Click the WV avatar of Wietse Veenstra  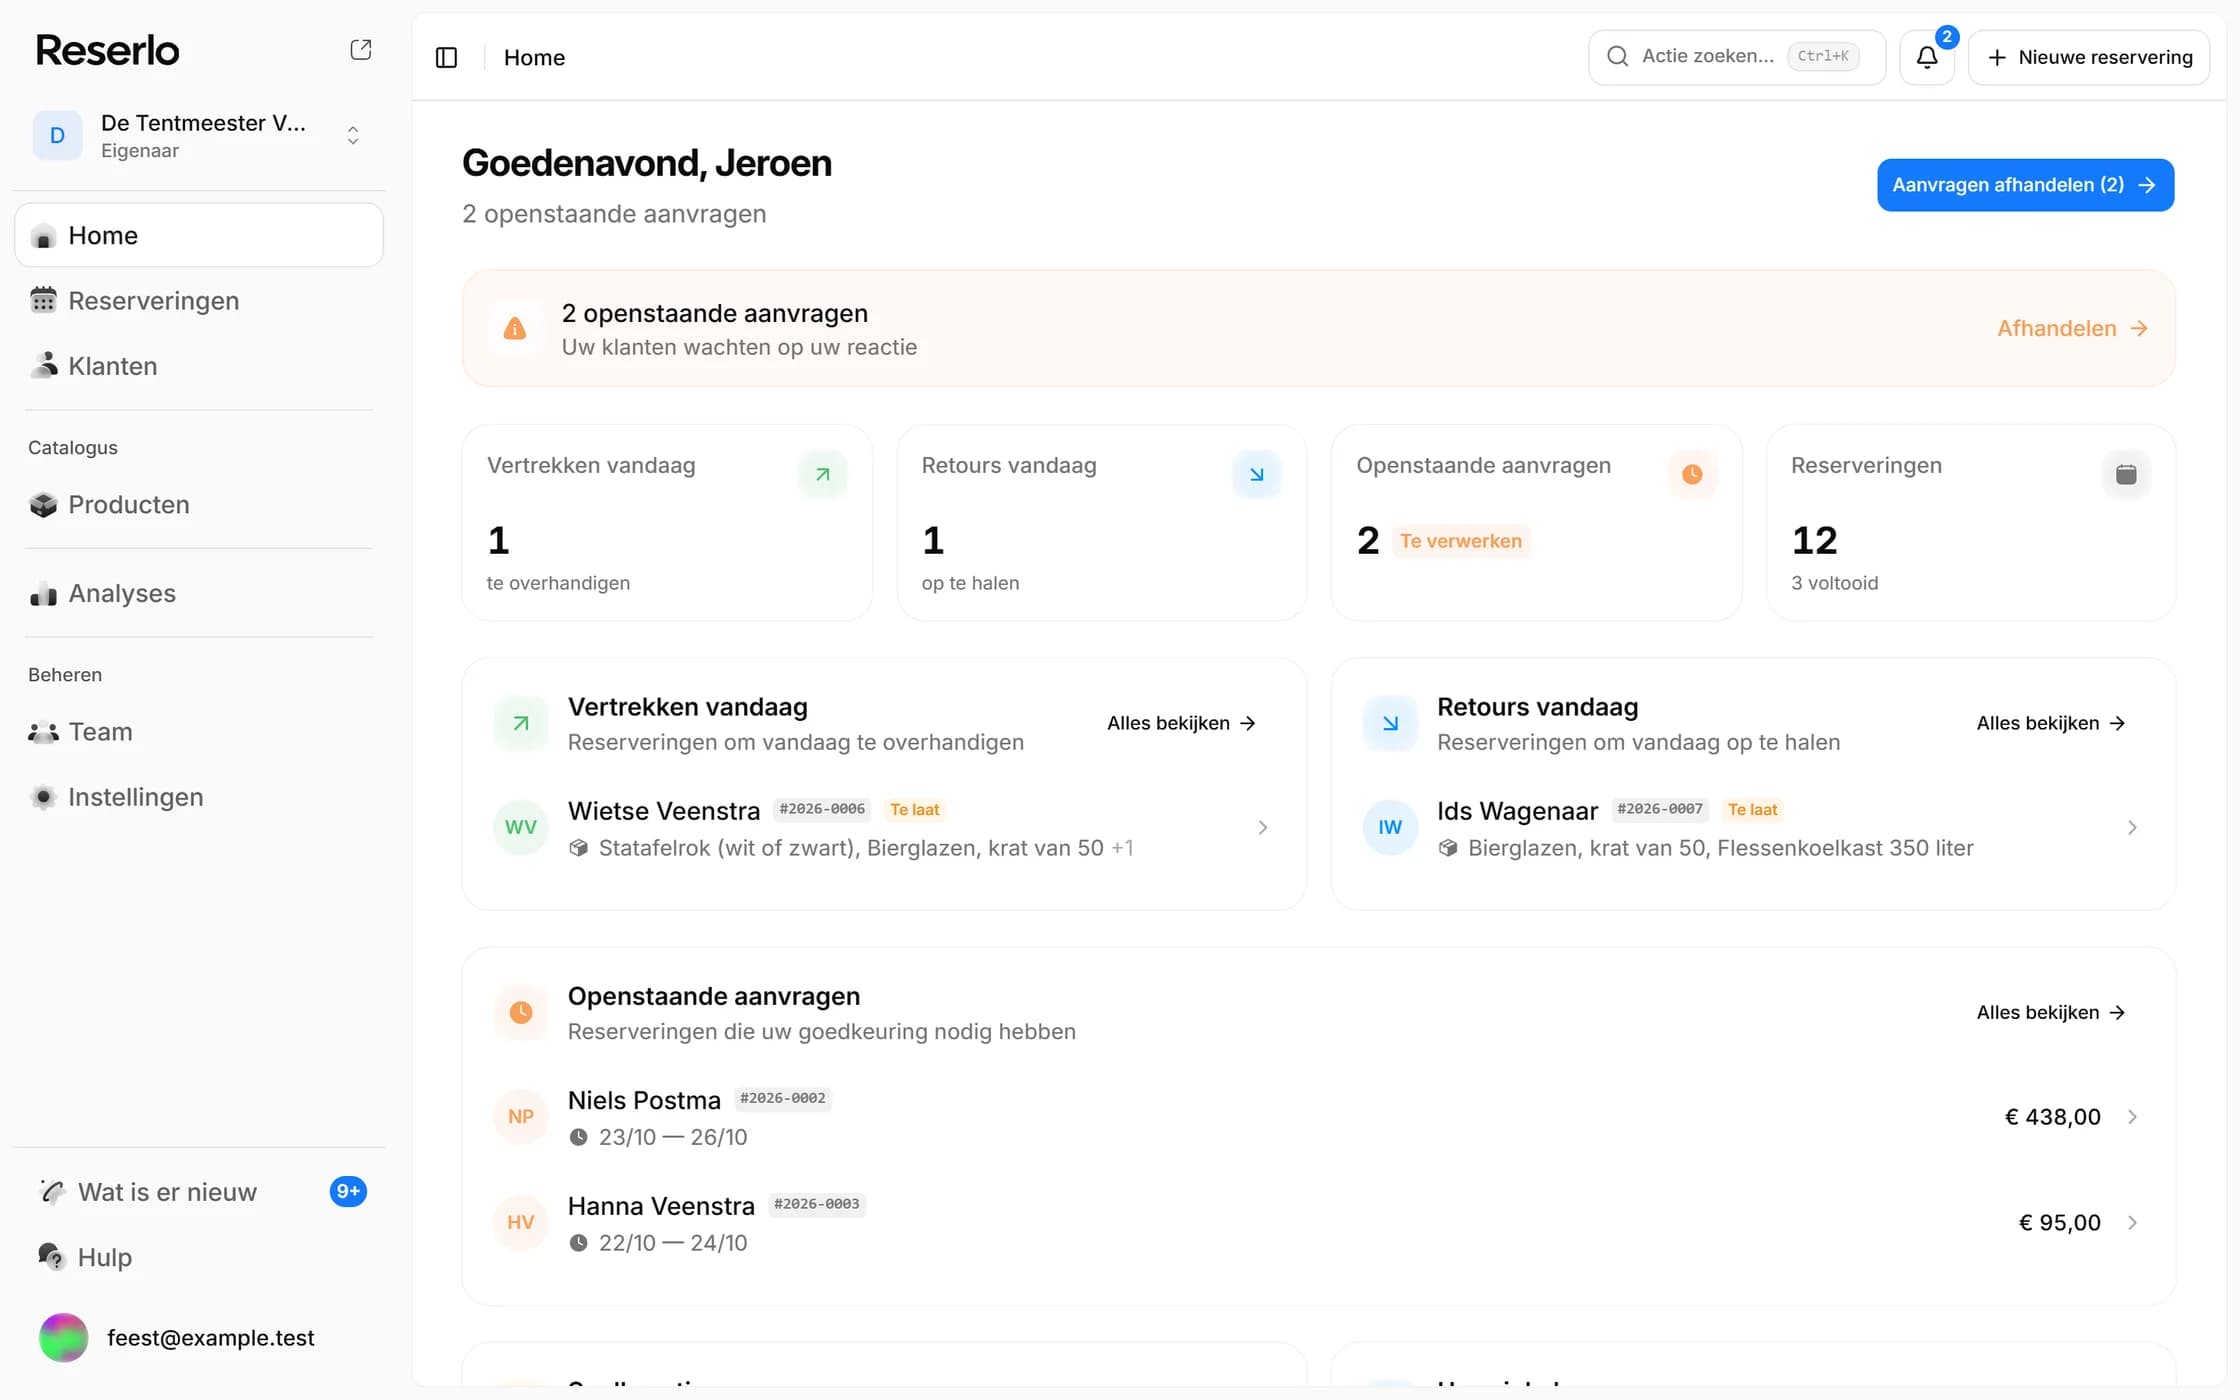tap(521, 827)
